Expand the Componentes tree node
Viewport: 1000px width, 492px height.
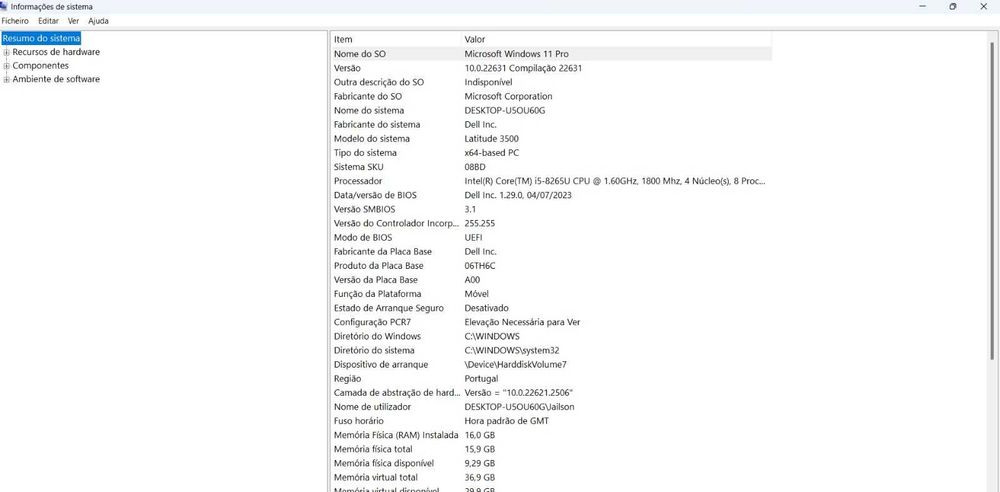[7, 66]
